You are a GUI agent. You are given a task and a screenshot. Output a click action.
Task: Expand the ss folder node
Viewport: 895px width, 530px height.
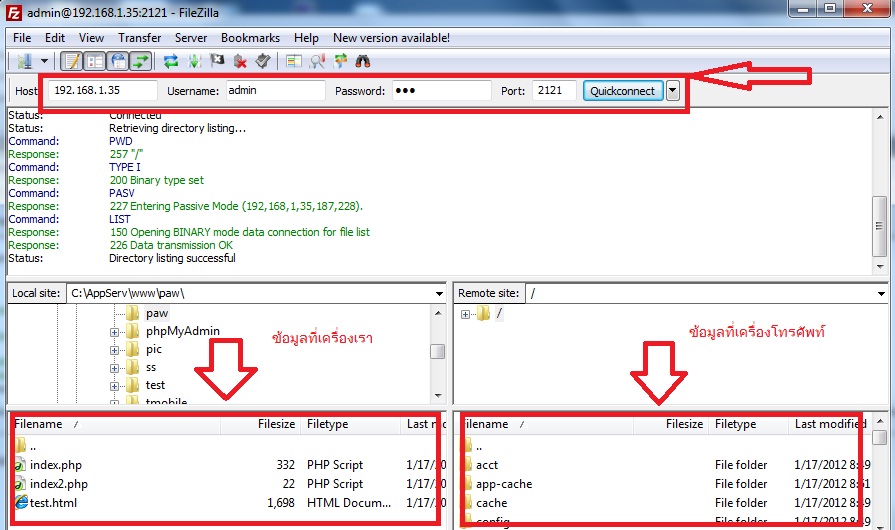click(x=114, y=369)
